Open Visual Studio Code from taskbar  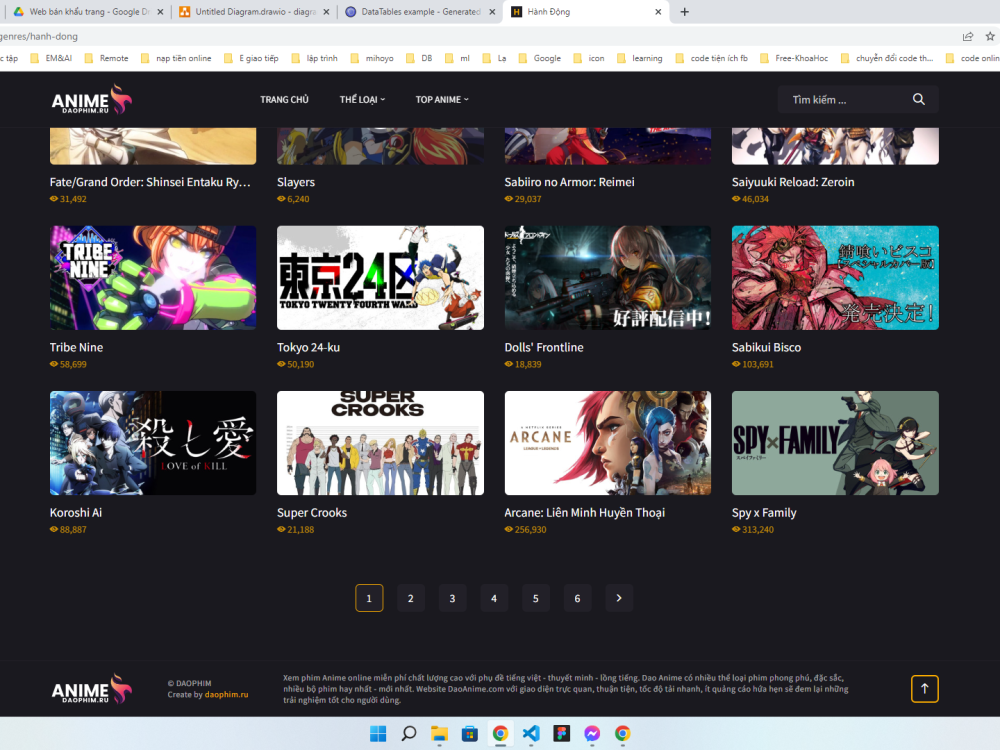coord(531,733)
